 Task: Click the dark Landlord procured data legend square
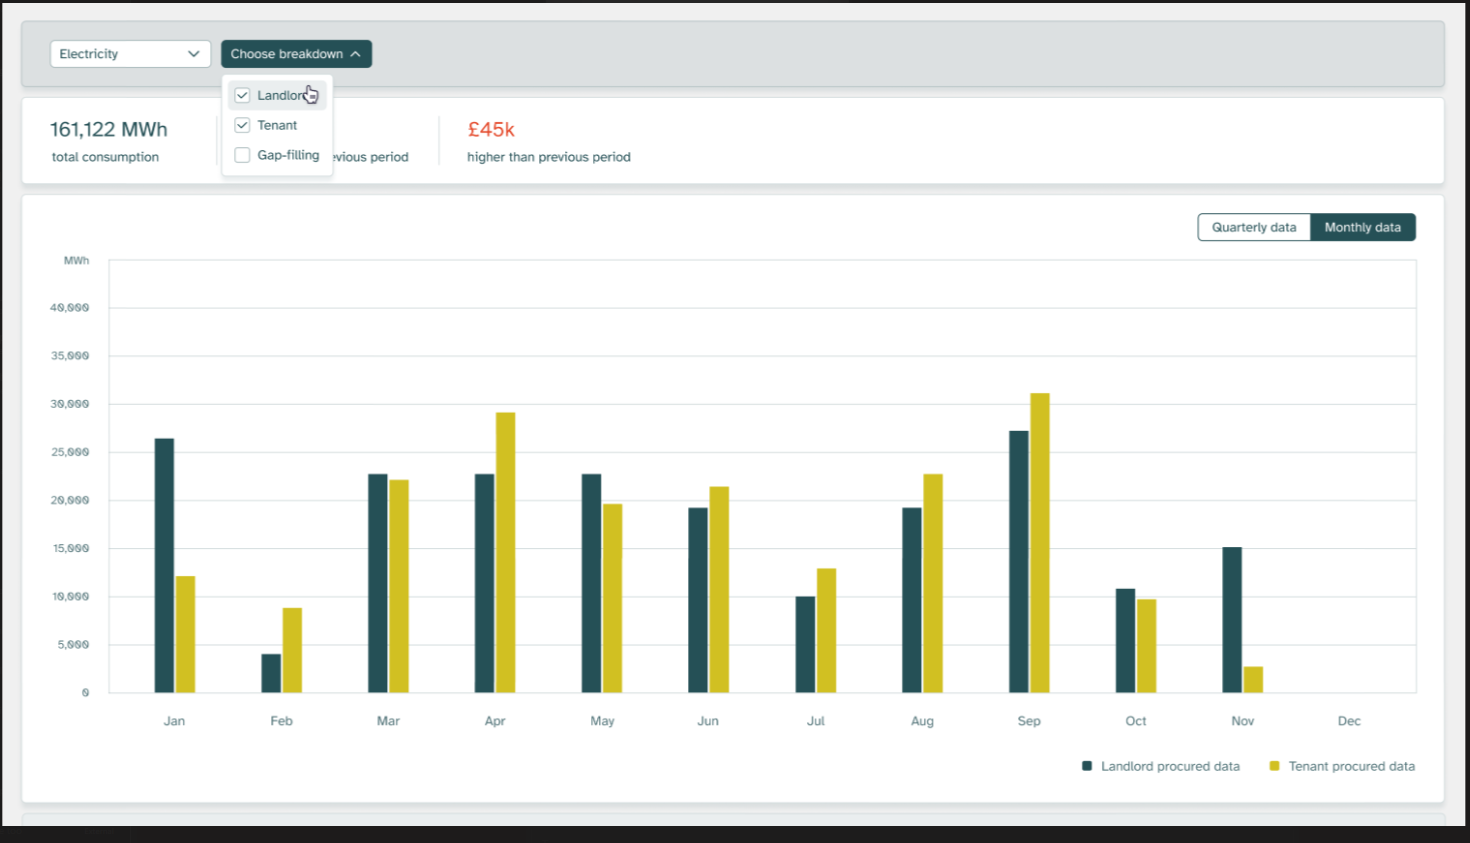[1087, 766]
